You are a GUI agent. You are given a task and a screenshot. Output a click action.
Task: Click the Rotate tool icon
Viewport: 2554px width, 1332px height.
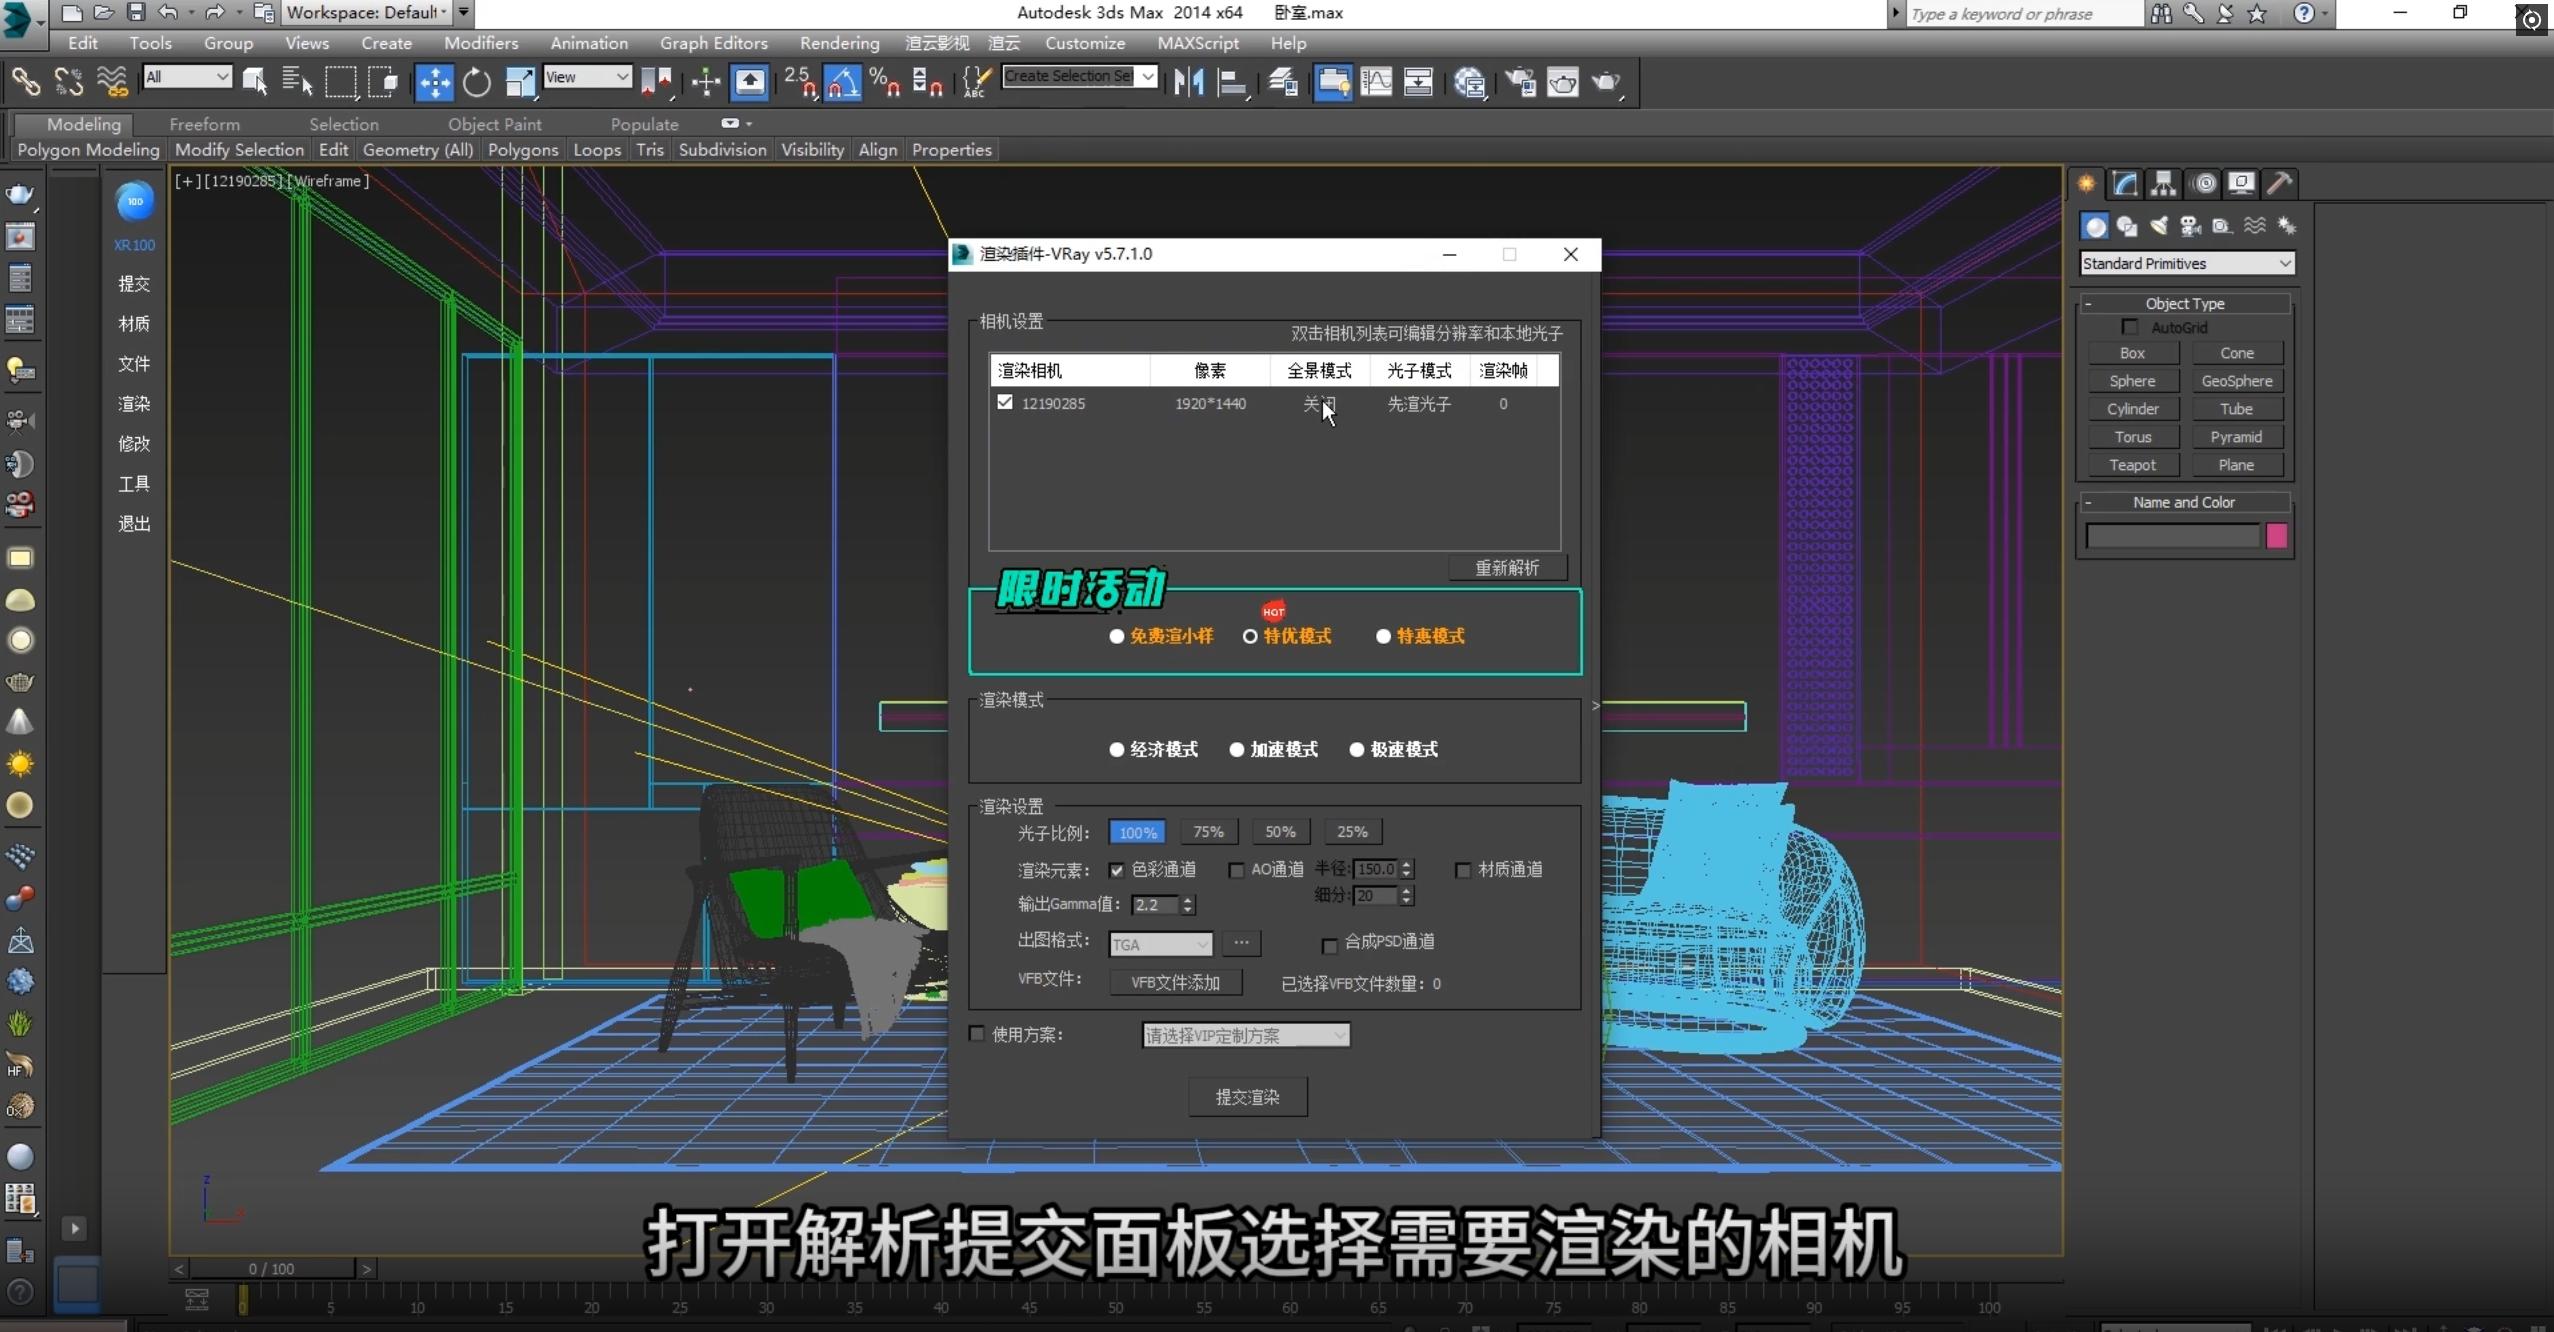[x=477, y=82]
